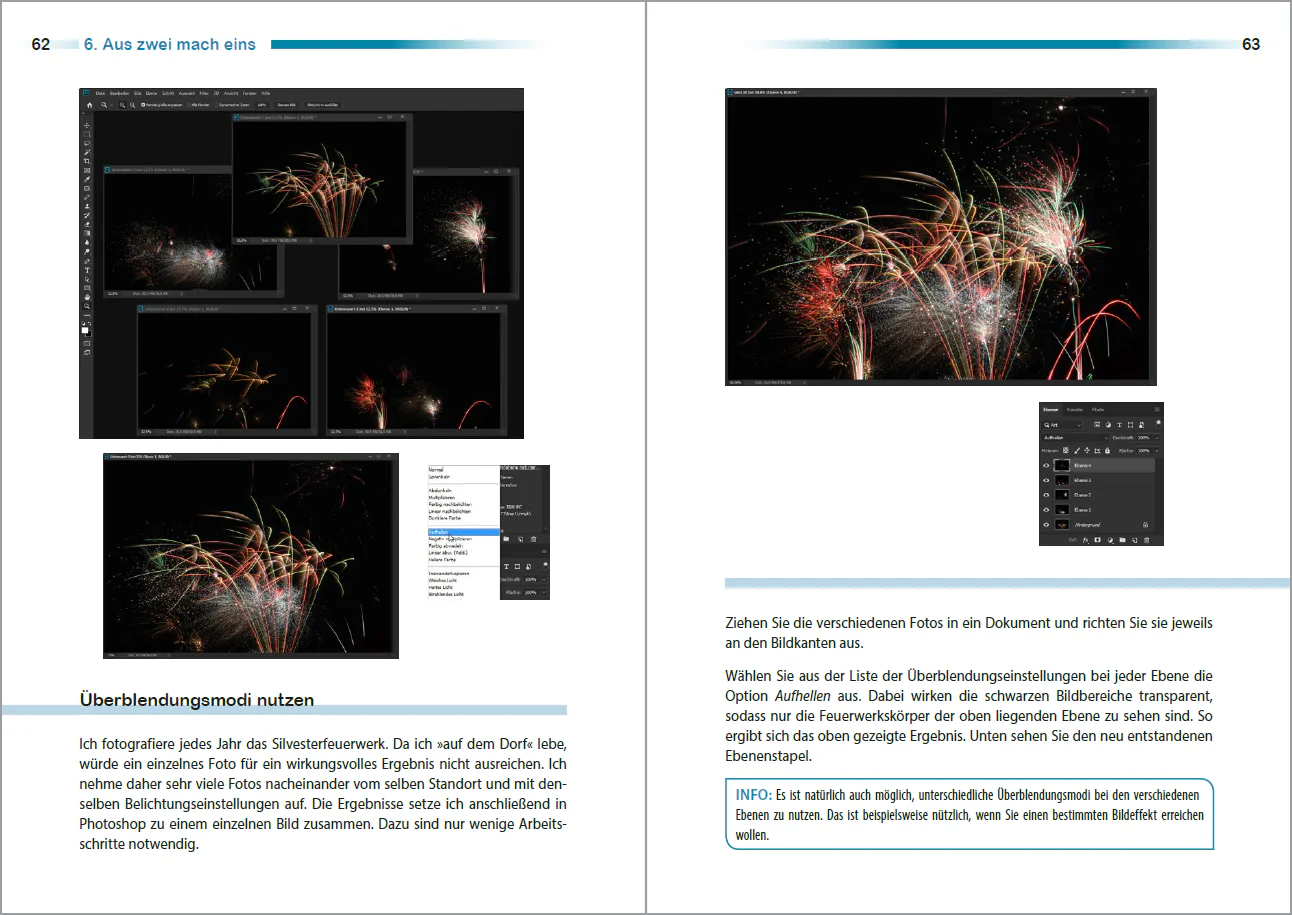Screen dimensions: 1292x915
Task: Switch to the Kanäle tab
Action: [1075, 410]
